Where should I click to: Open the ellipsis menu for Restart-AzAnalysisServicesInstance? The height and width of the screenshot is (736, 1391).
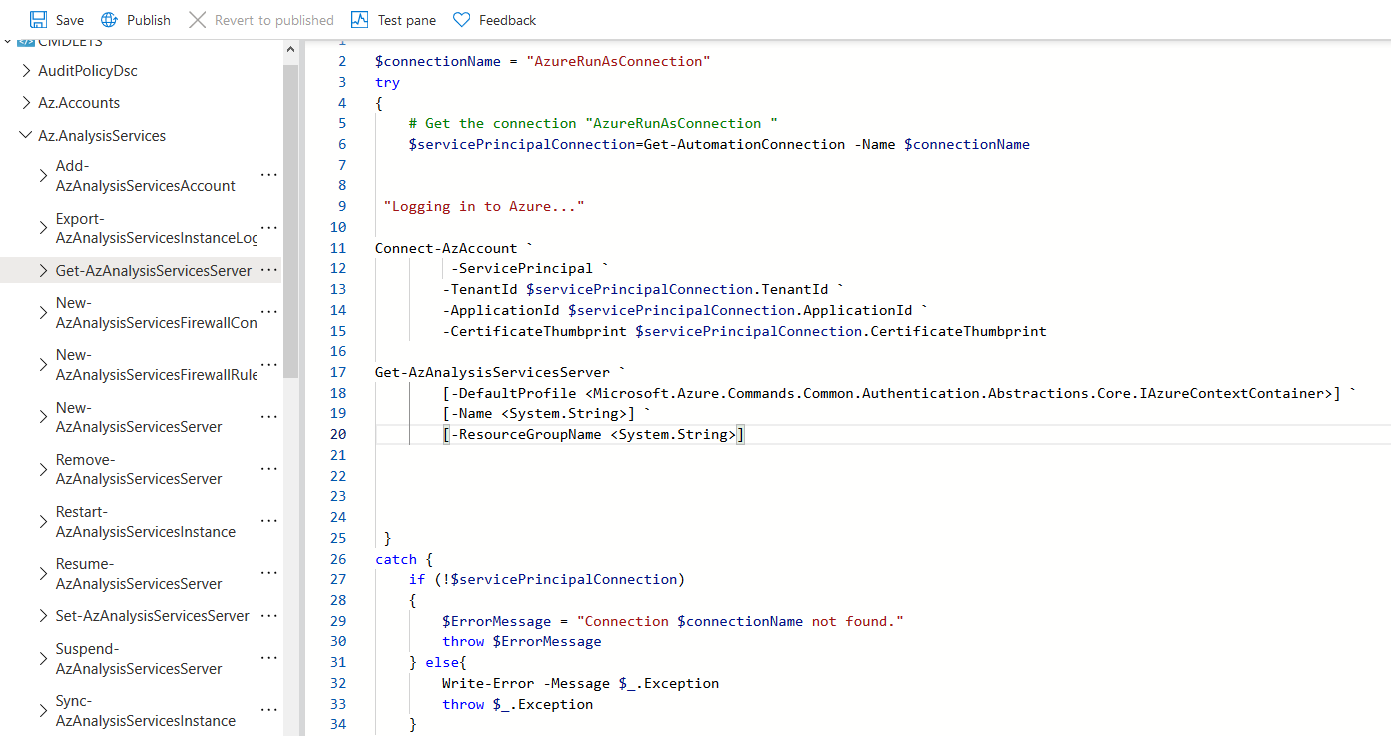click(269, 521)
